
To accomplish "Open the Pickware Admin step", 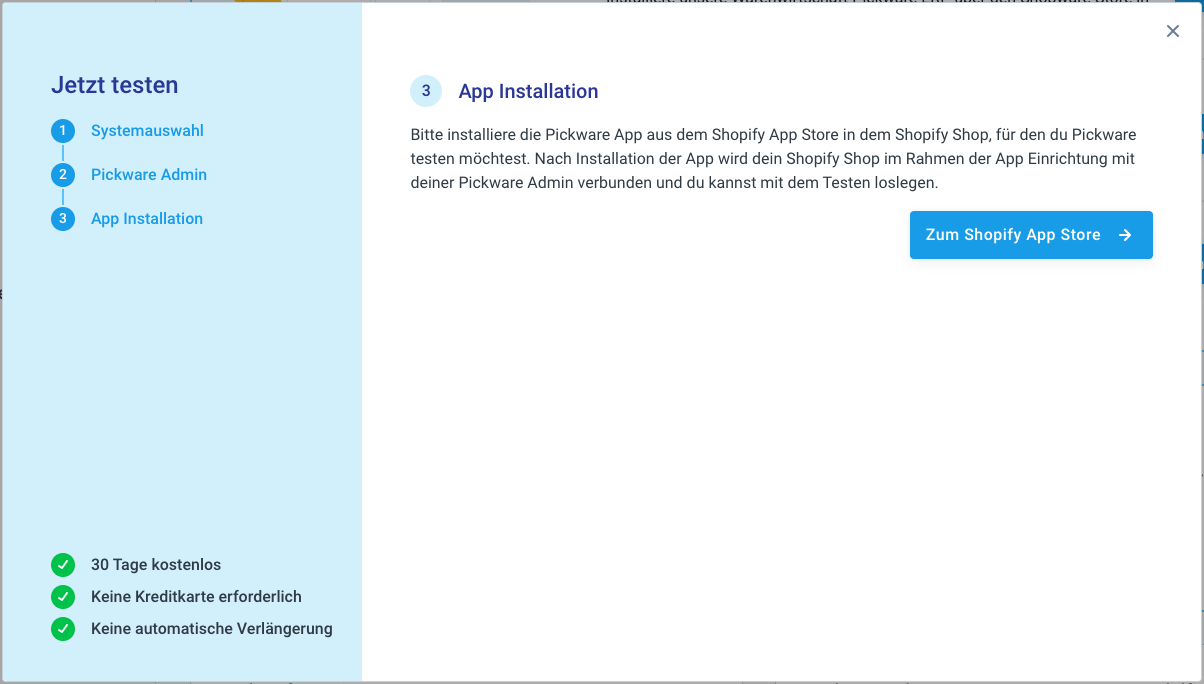I will 149,175.
